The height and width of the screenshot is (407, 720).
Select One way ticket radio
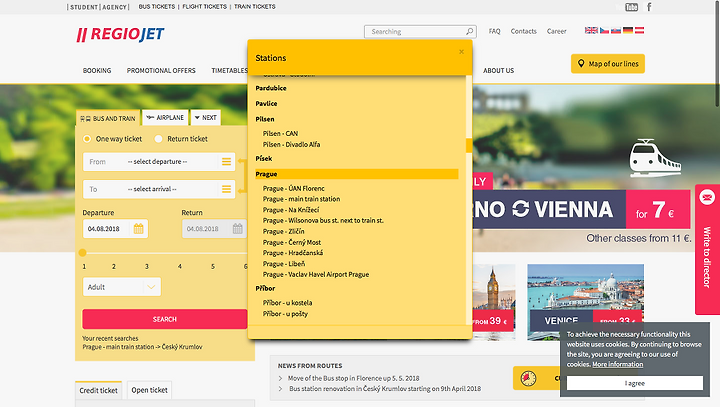(x=87, y=139)
